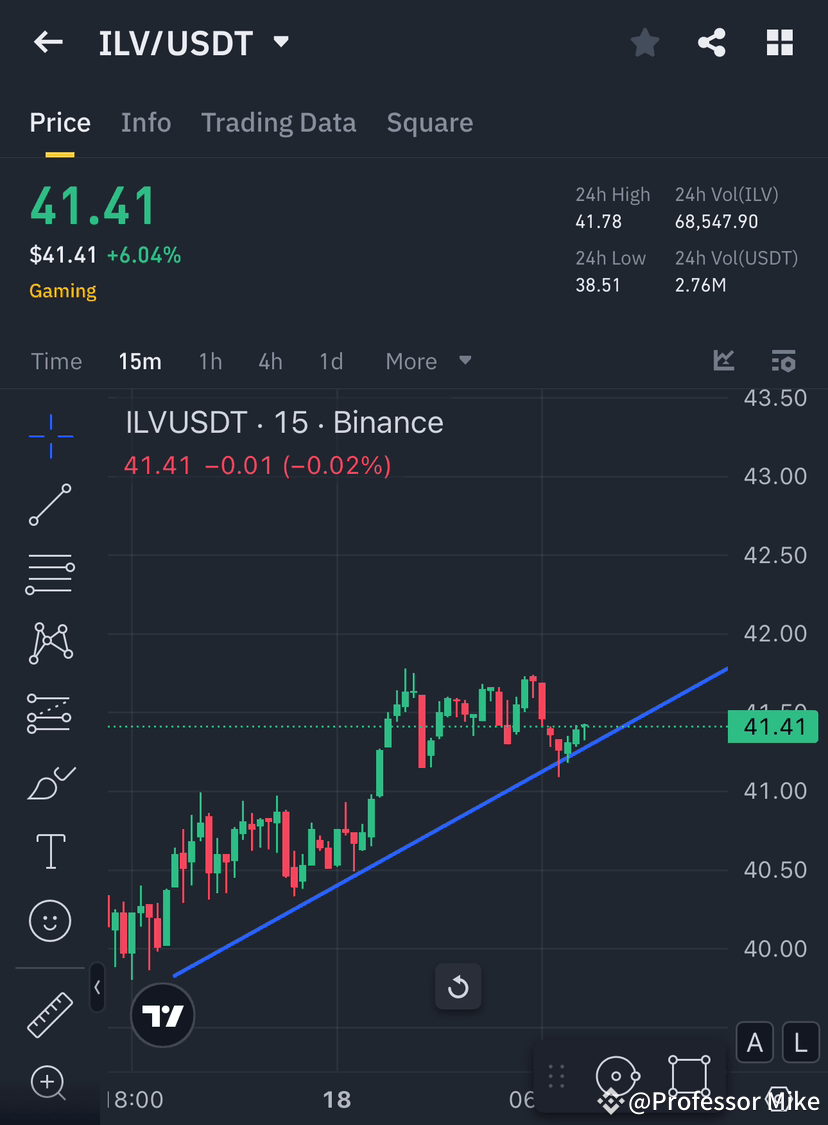Toggle the line chart view mode
The width and height of the screenshot is (828, 1125).
click(x=723, y=361)
